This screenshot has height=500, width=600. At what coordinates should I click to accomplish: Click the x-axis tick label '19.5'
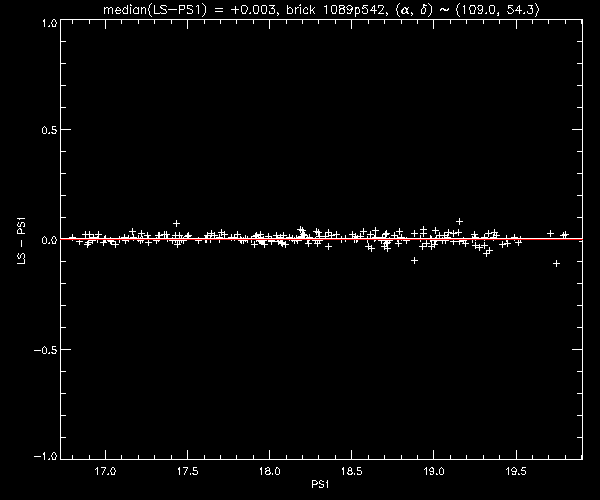tap(516, 471)
